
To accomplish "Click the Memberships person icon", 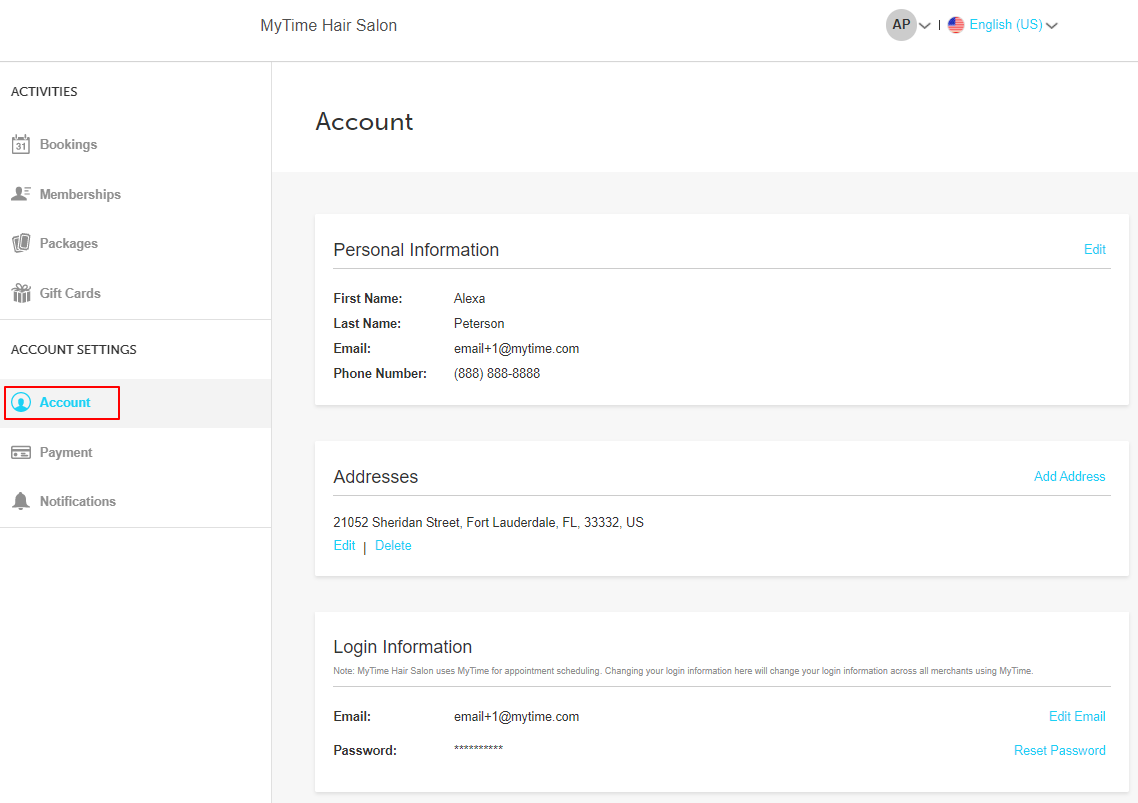I will (21, 194).
